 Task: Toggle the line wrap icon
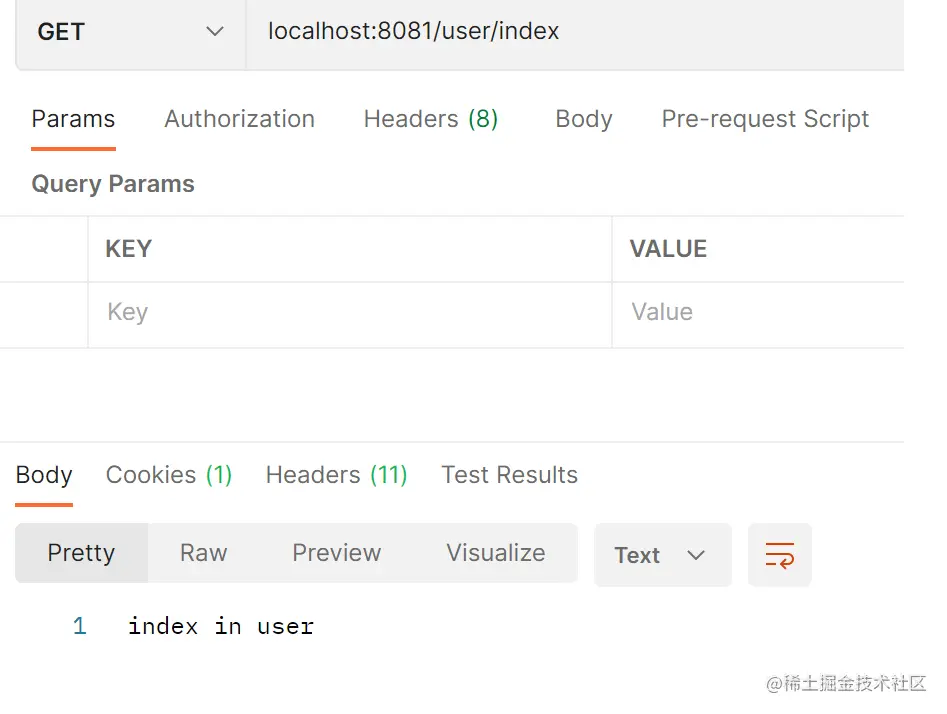tap(780, 555)
